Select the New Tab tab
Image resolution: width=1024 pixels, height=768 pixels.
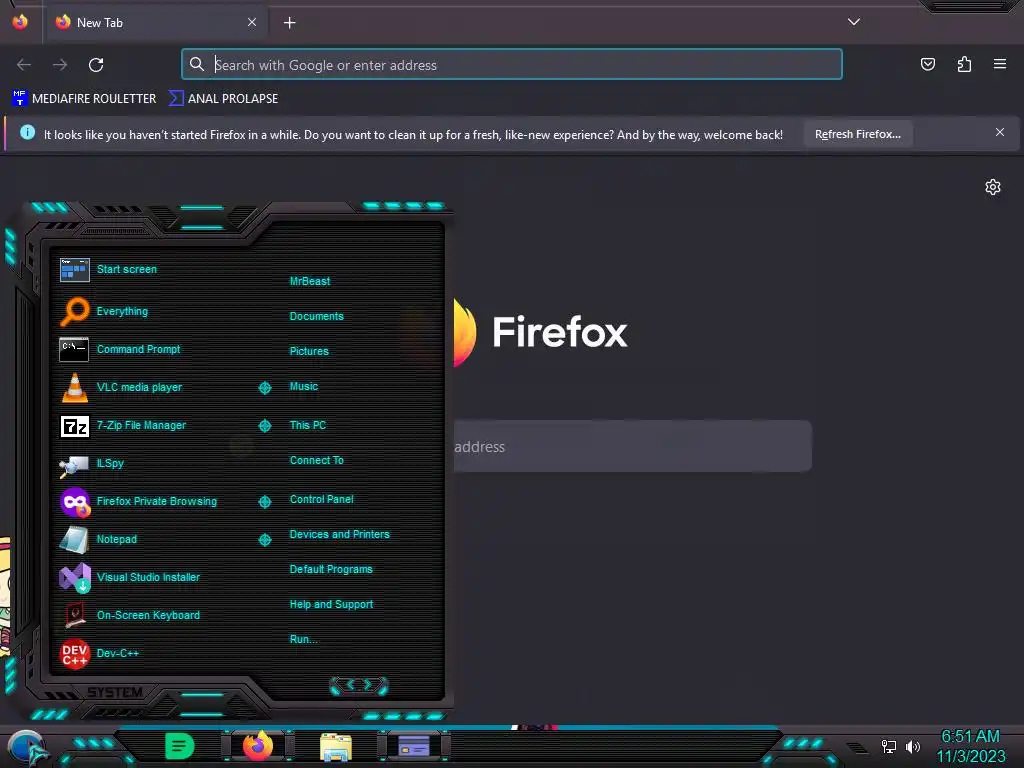(x=155, y=22)
